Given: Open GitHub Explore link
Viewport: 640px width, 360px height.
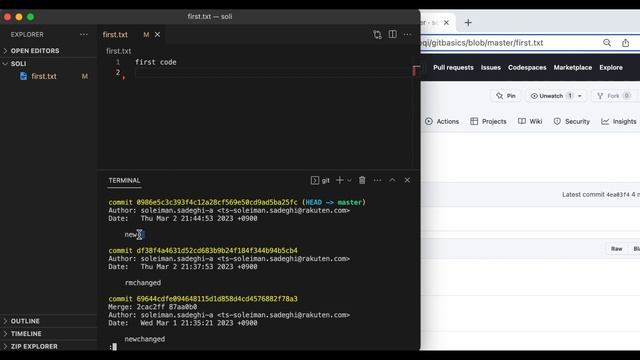Looking at the screenshot, I should (x=611, y=68).
